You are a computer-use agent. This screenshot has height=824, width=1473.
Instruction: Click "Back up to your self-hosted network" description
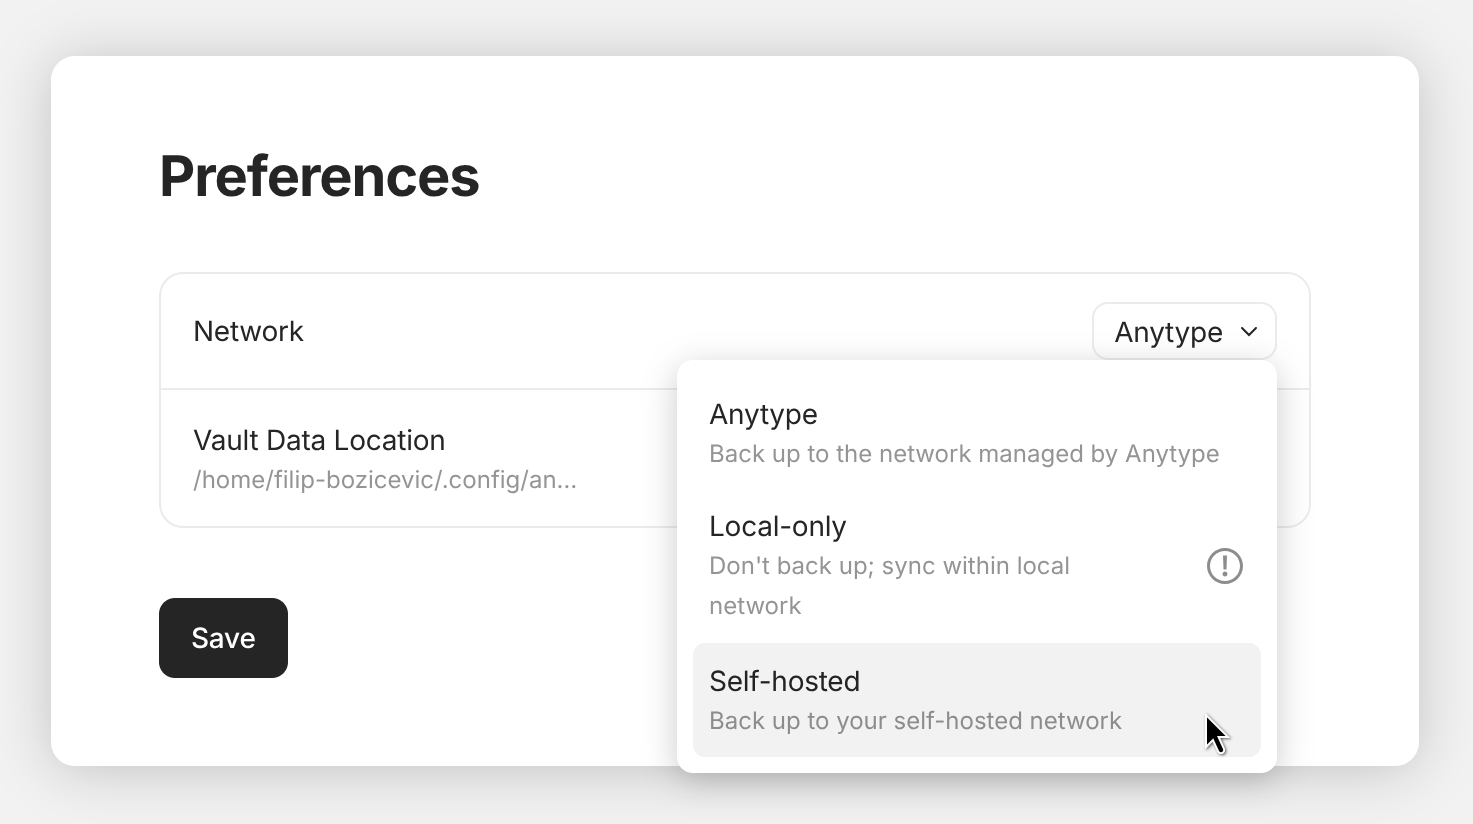coord(915,721)
